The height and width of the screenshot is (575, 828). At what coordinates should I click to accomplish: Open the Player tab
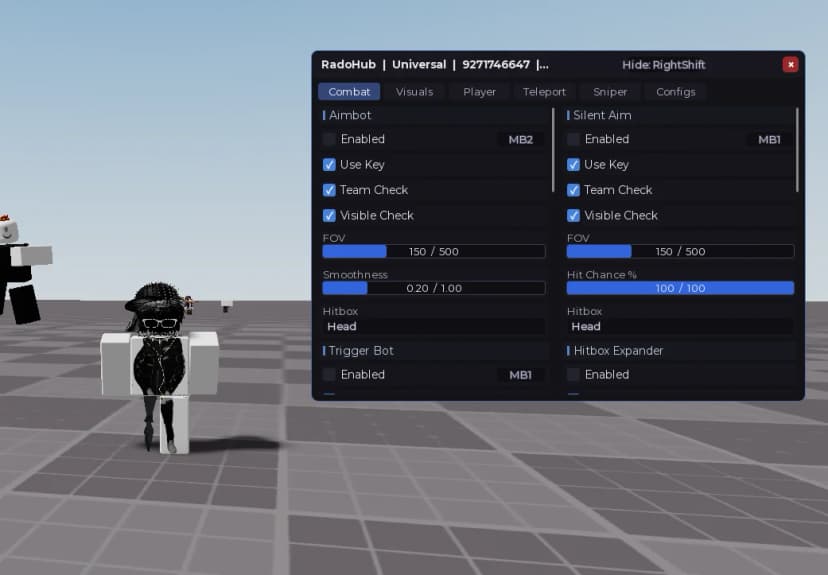tap(479, 92)
